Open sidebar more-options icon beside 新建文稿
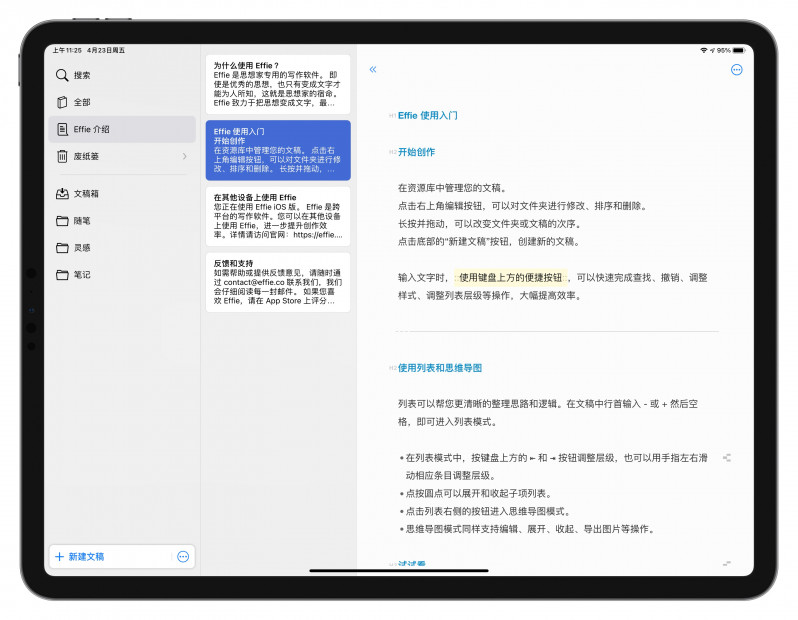This screenshot has width=798, height=620. [183, 557]
